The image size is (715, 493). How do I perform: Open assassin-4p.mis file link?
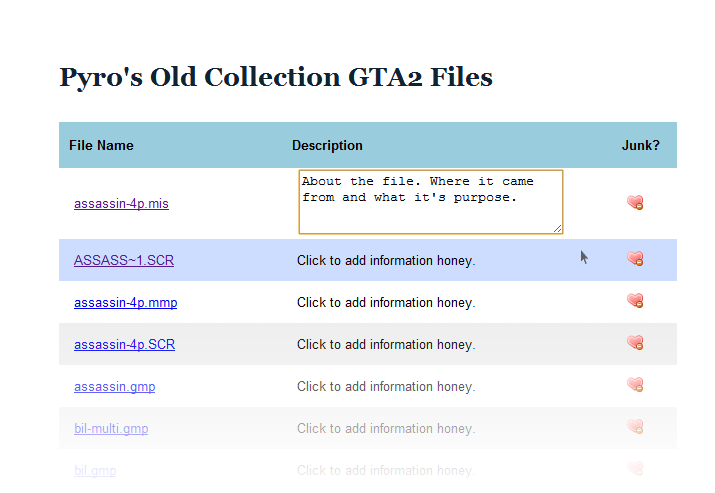click(x=121, y=204)
